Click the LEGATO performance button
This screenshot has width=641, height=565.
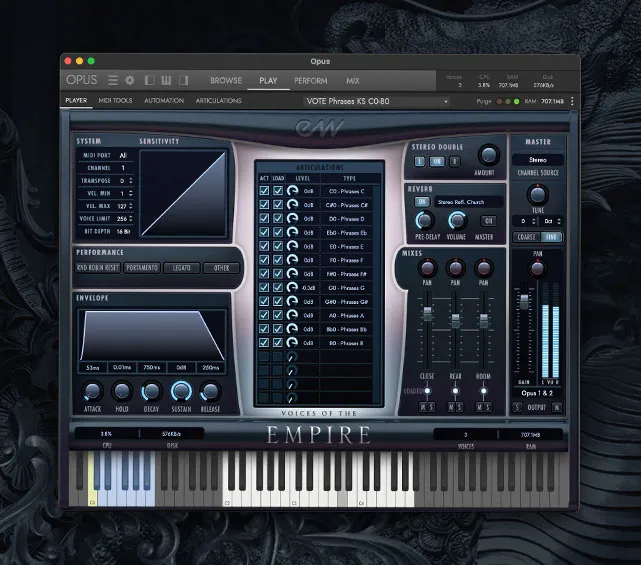(182, 268)
